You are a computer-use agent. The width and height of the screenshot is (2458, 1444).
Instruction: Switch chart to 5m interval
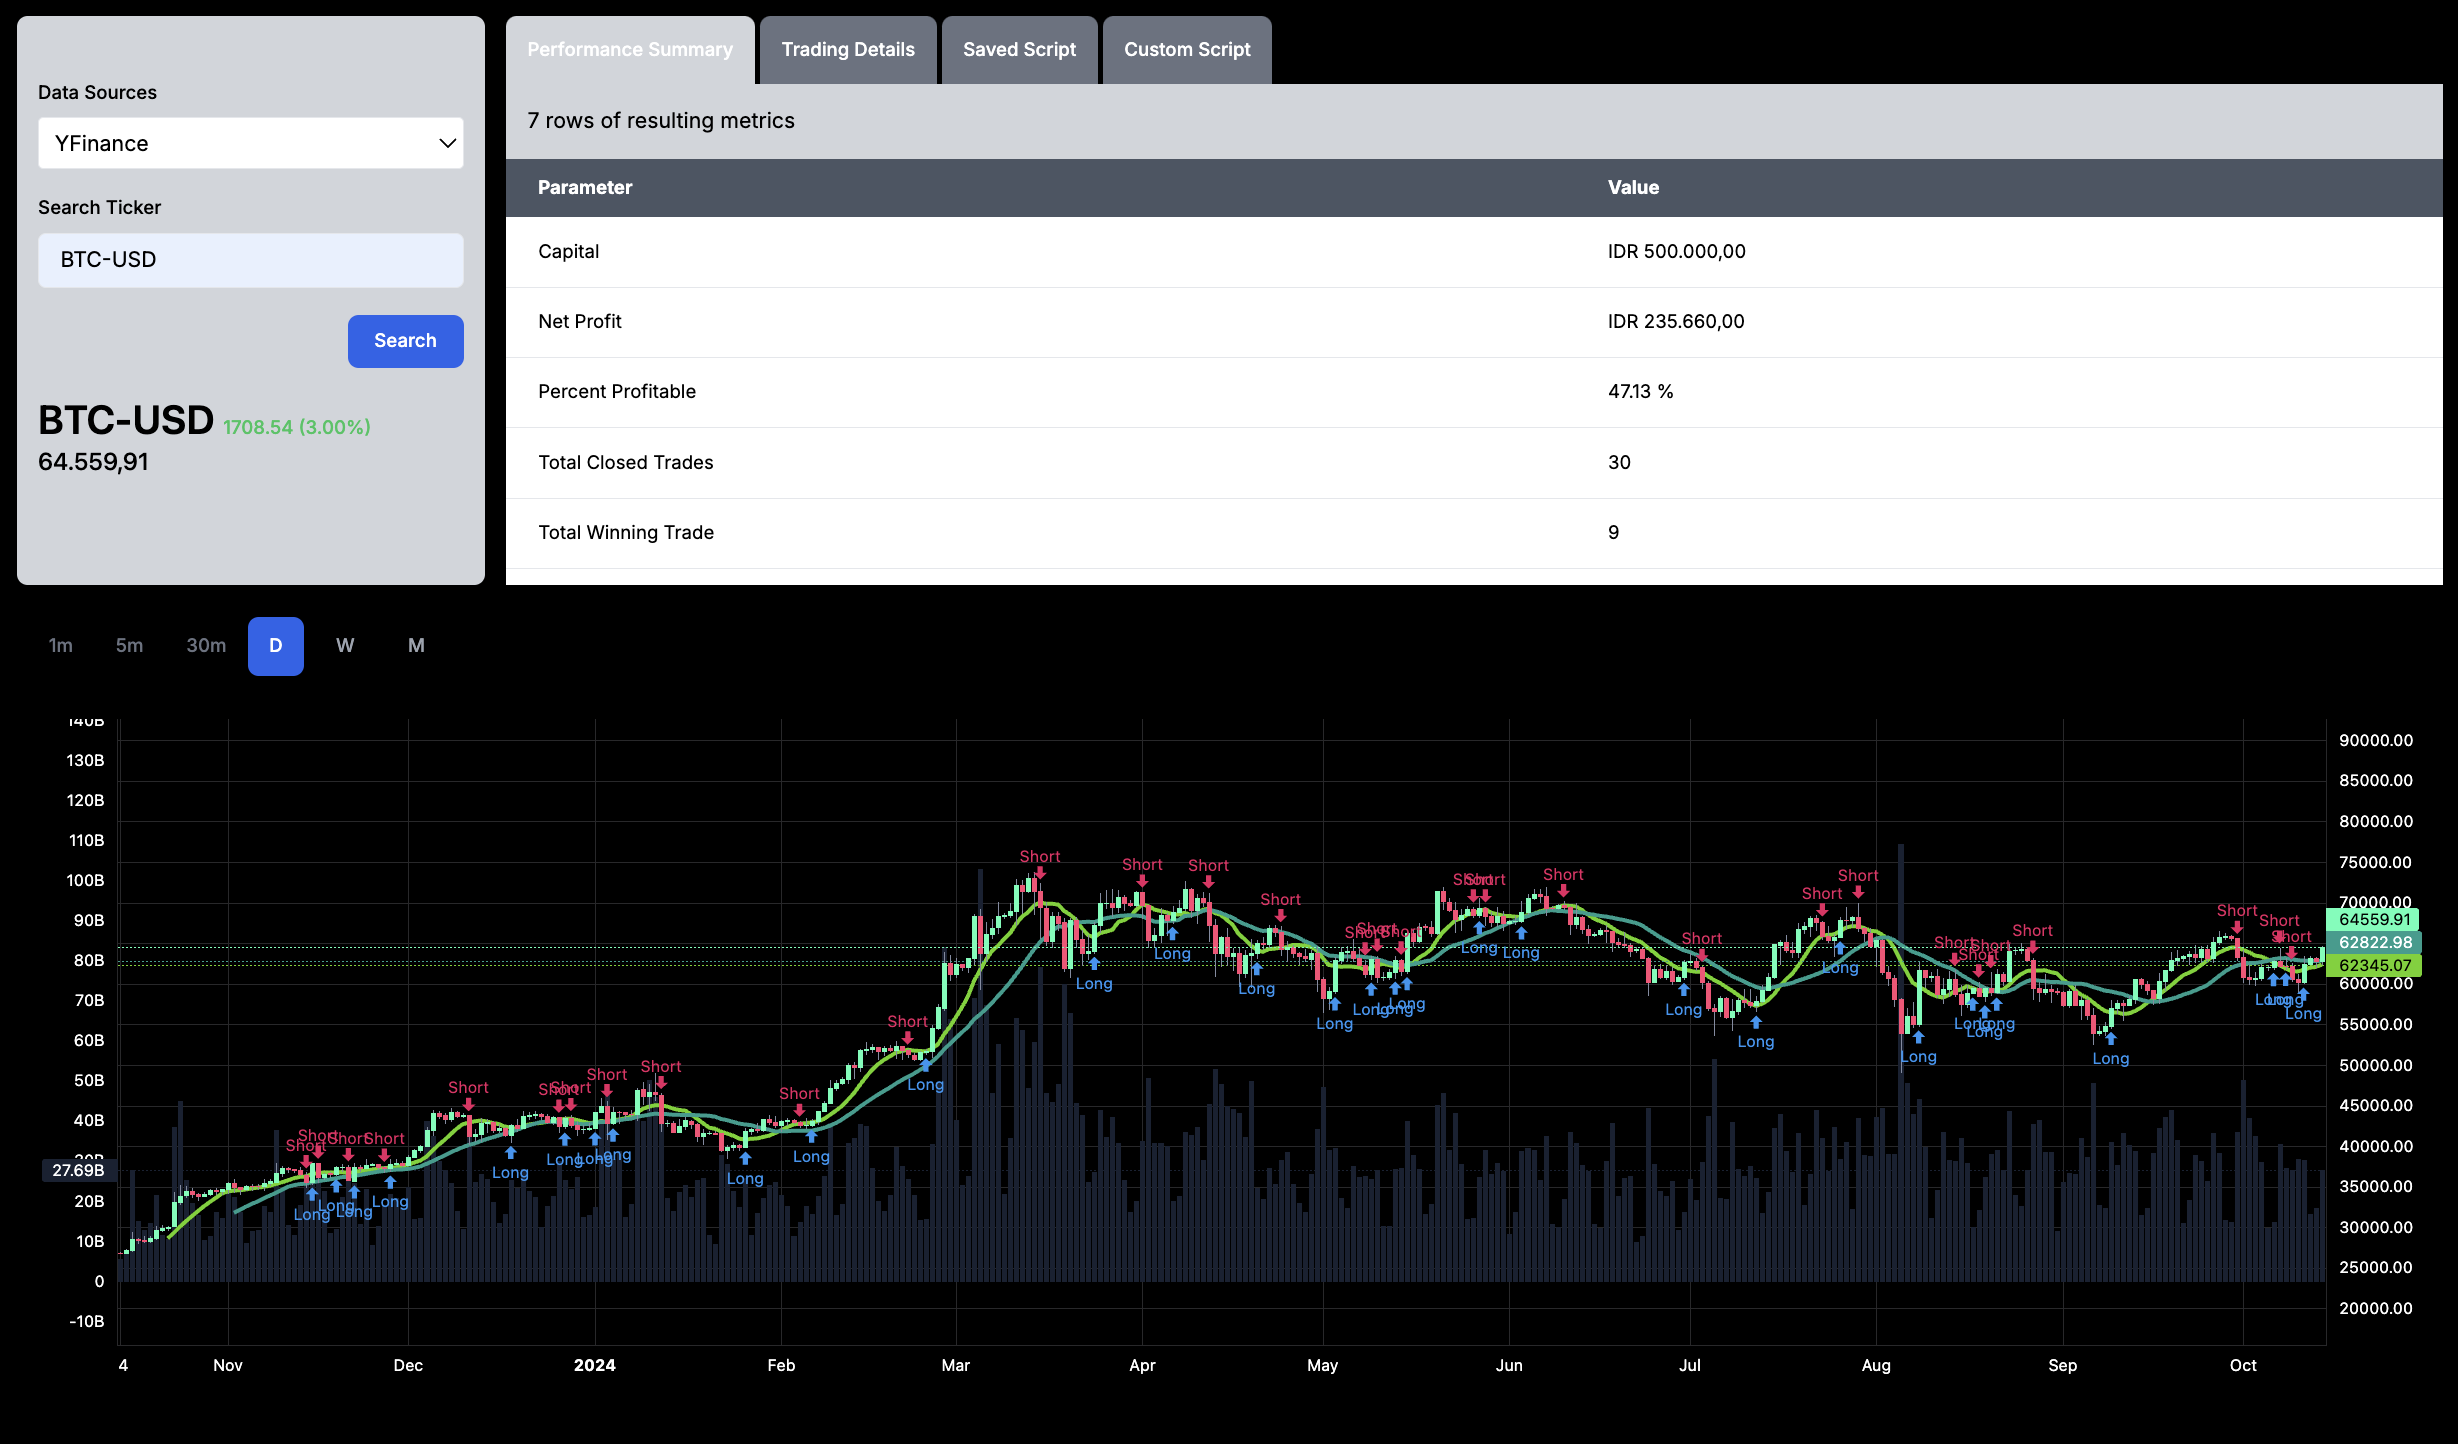(129, 646)
